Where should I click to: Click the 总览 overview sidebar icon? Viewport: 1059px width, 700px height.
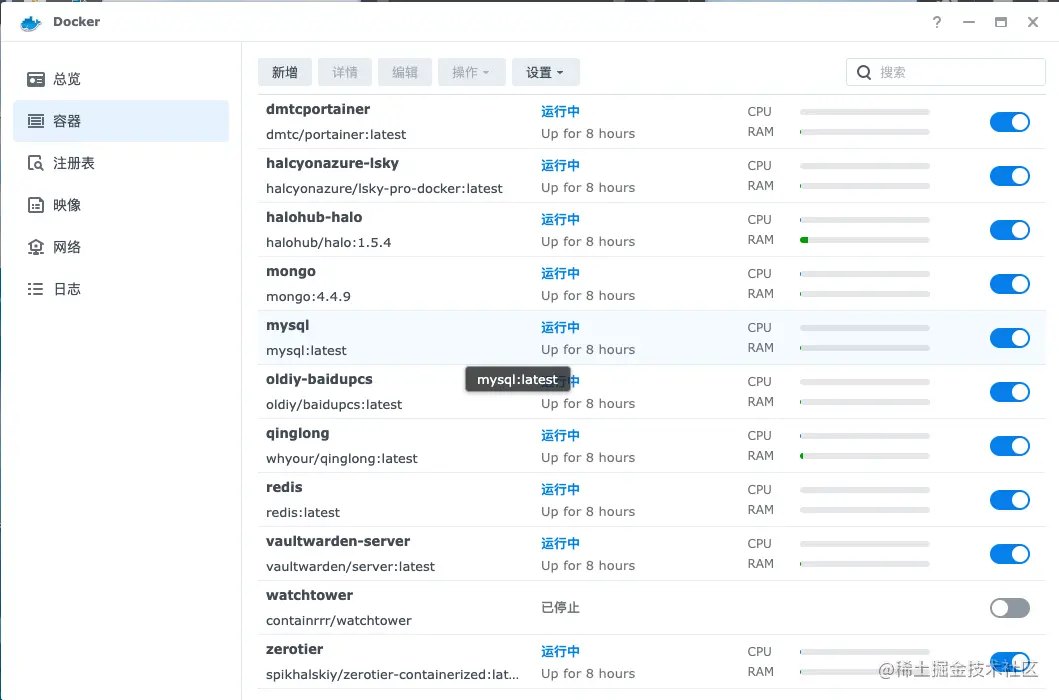[36, 79]
